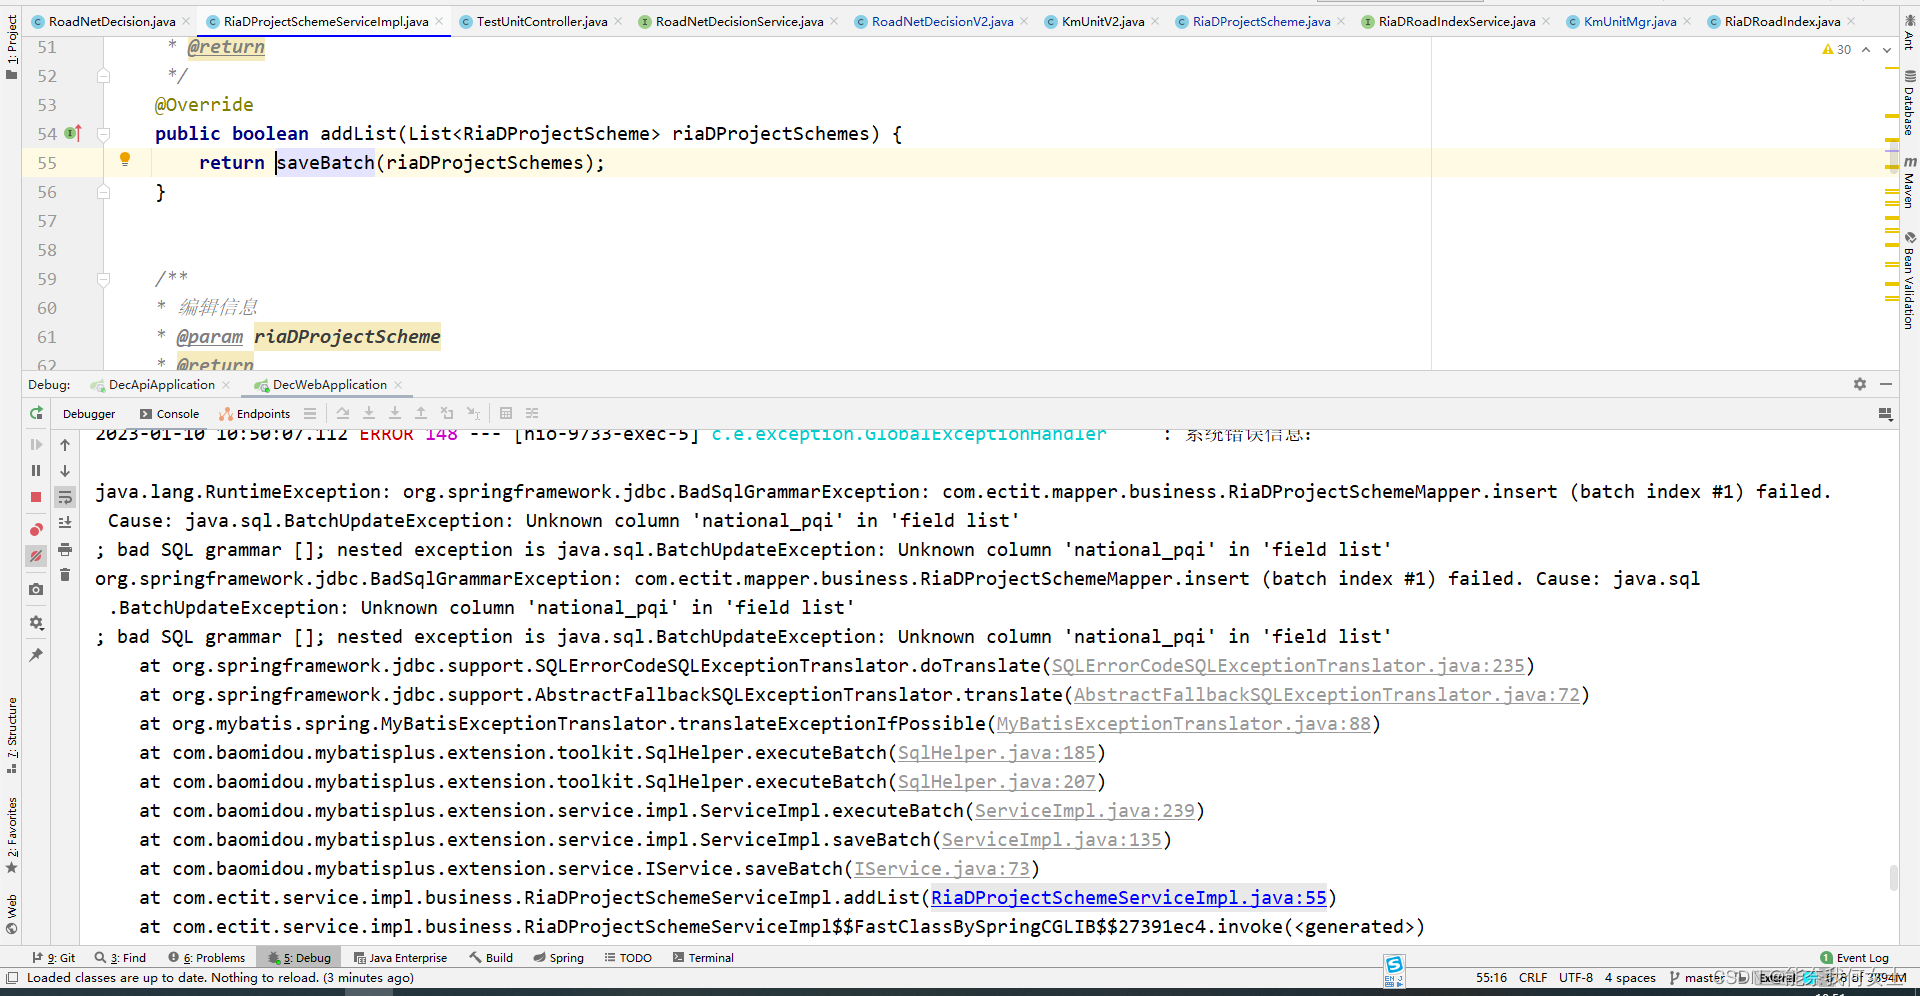This screenshot has width=1920, height=996.
Task: Open SQLErrorCodeSQLExceptionTranslator.java:235 link
Action: tap(1288, 666)
